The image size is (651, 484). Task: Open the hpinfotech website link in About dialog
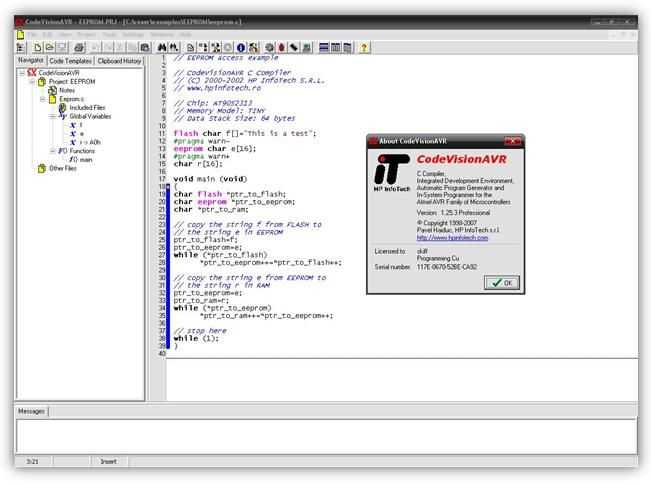pos(452,237)
